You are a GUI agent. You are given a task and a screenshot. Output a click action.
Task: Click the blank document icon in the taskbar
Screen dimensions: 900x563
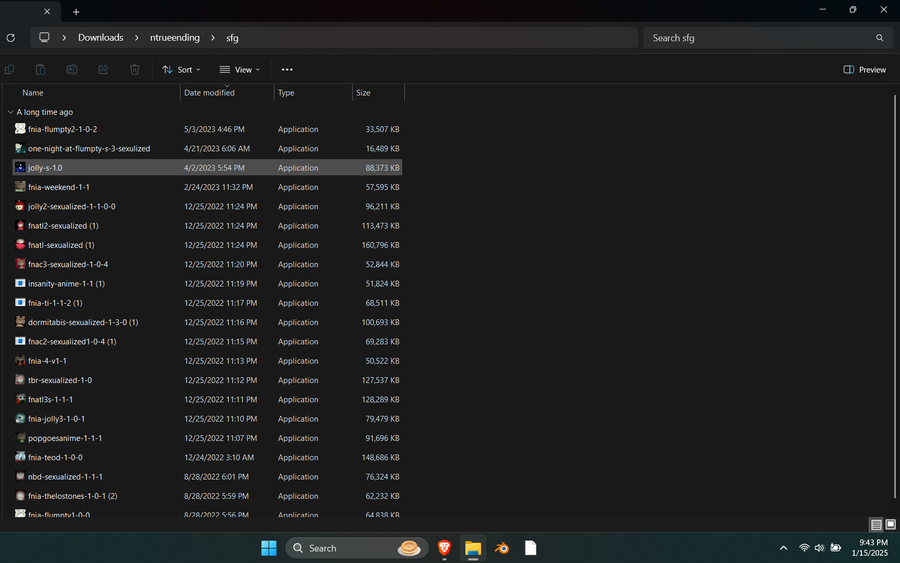pyautogui.click(x=531, y=548)
